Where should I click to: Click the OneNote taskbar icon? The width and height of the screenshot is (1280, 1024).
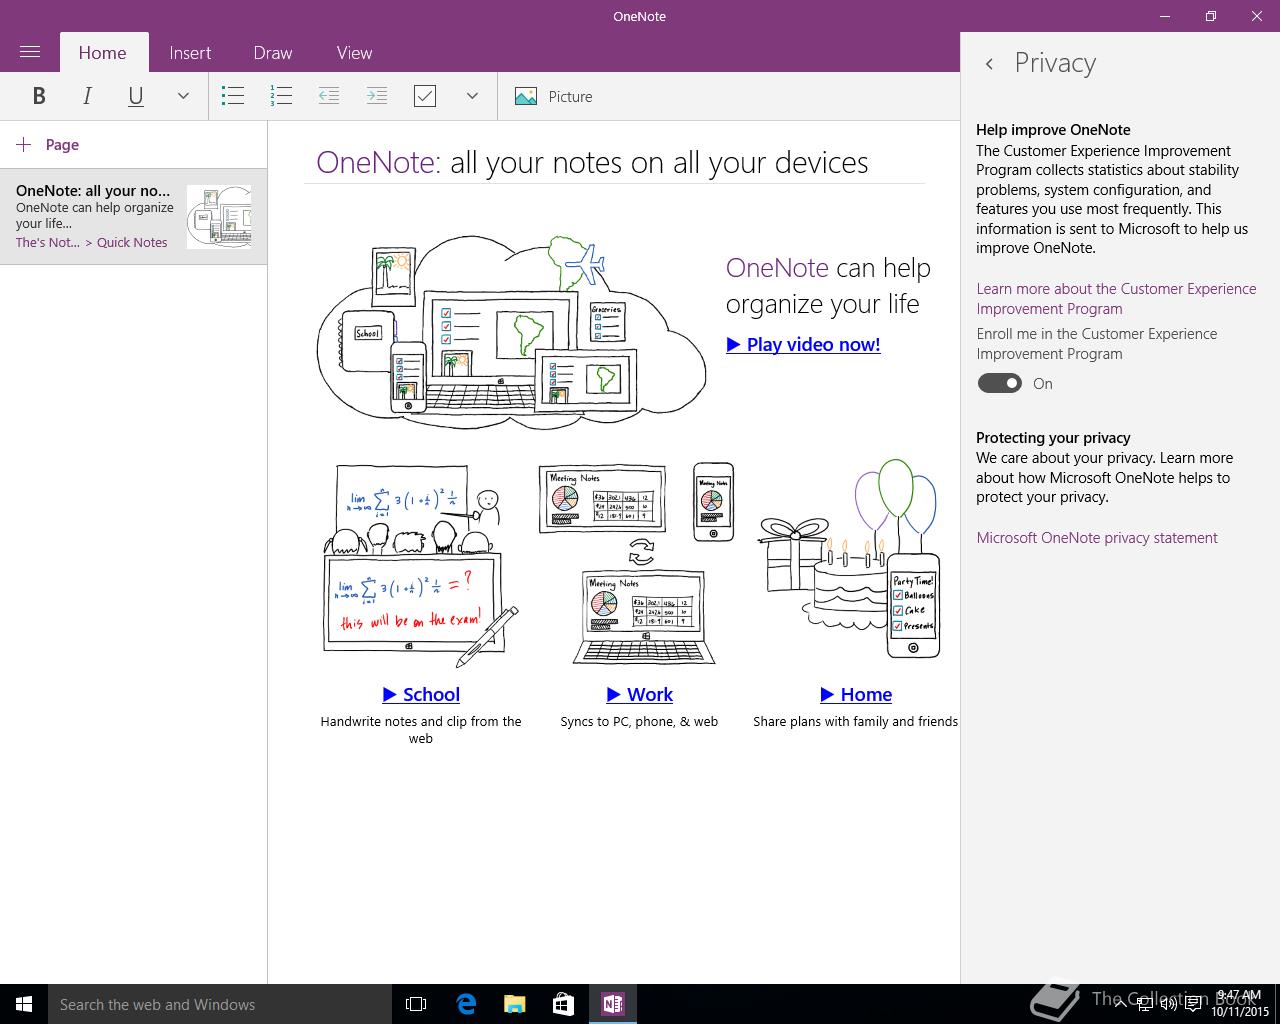tap(612, 1004)
